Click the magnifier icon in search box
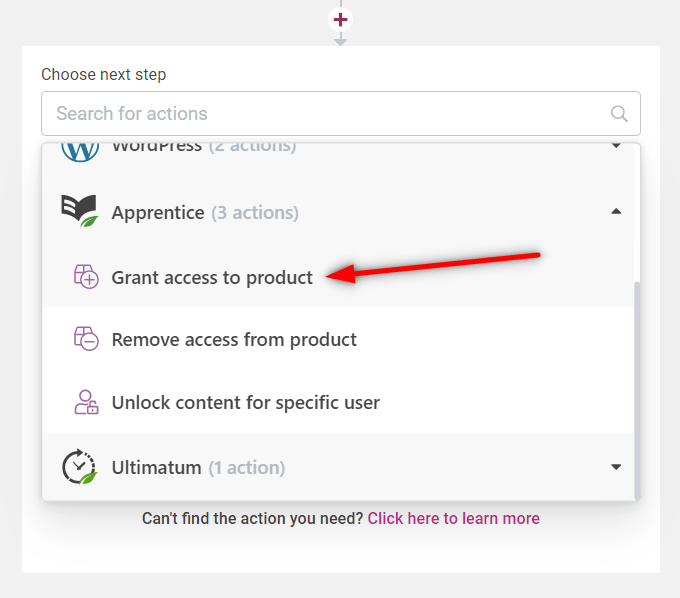Screen dimensions: 680x598 [x=619, y=114]
